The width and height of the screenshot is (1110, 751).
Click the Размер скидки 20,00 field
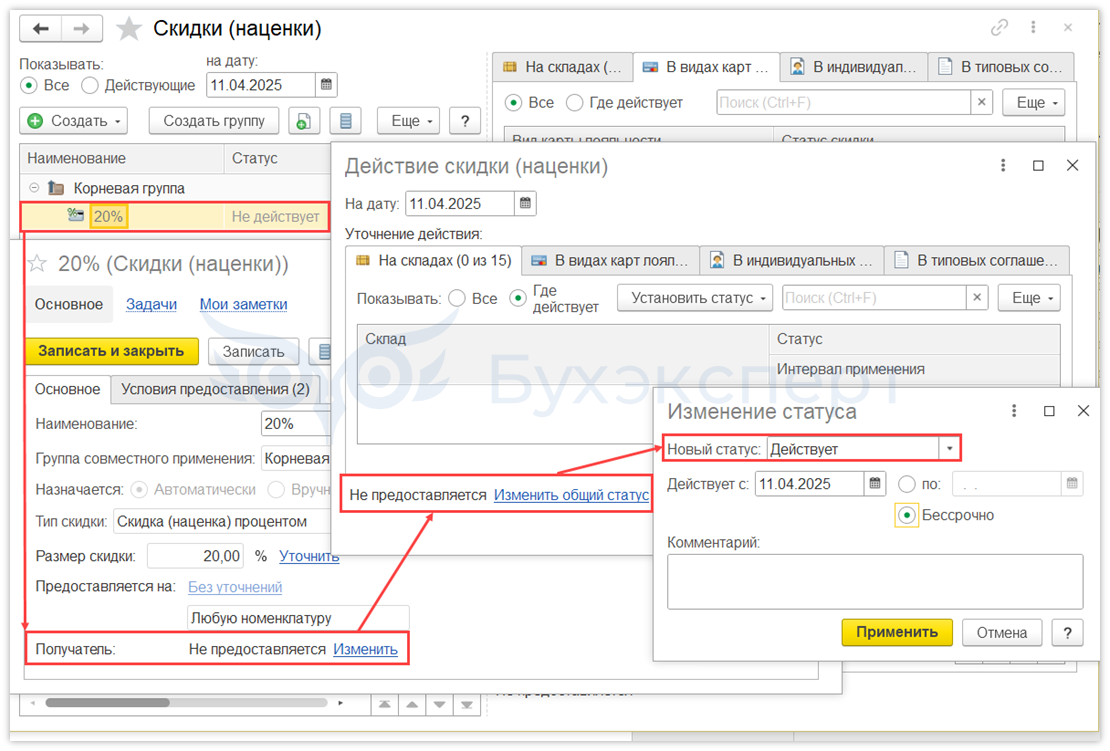(x=196, y=556)
